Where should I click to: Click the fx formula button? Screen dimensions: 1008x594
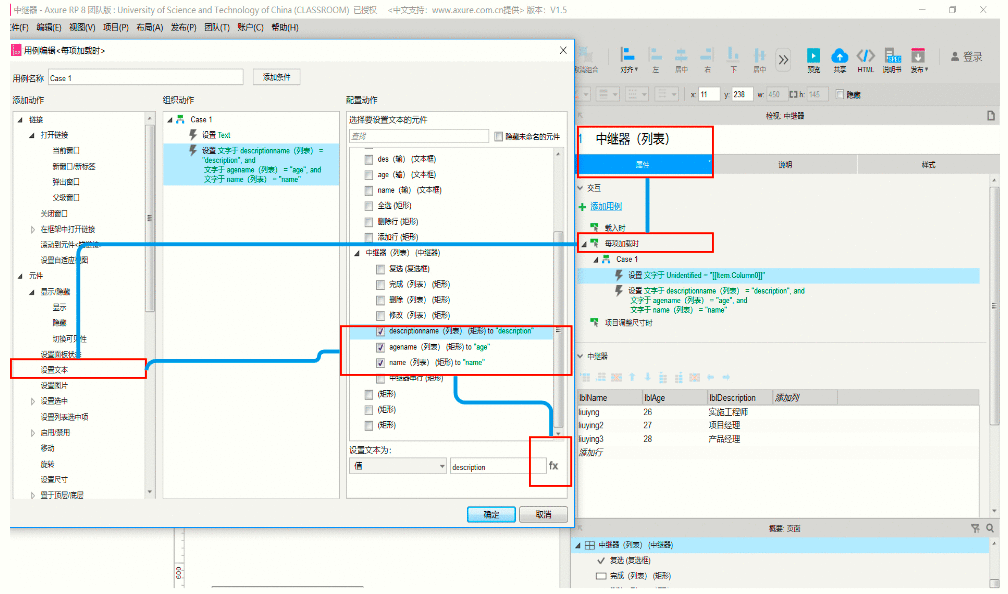click(553, 465)
